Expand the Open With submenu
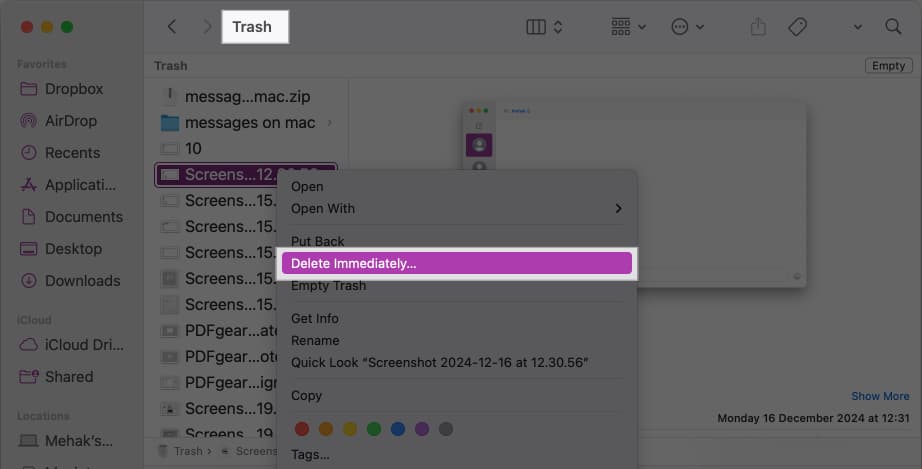Screen dimensions: 922x469 pos(457,209)
